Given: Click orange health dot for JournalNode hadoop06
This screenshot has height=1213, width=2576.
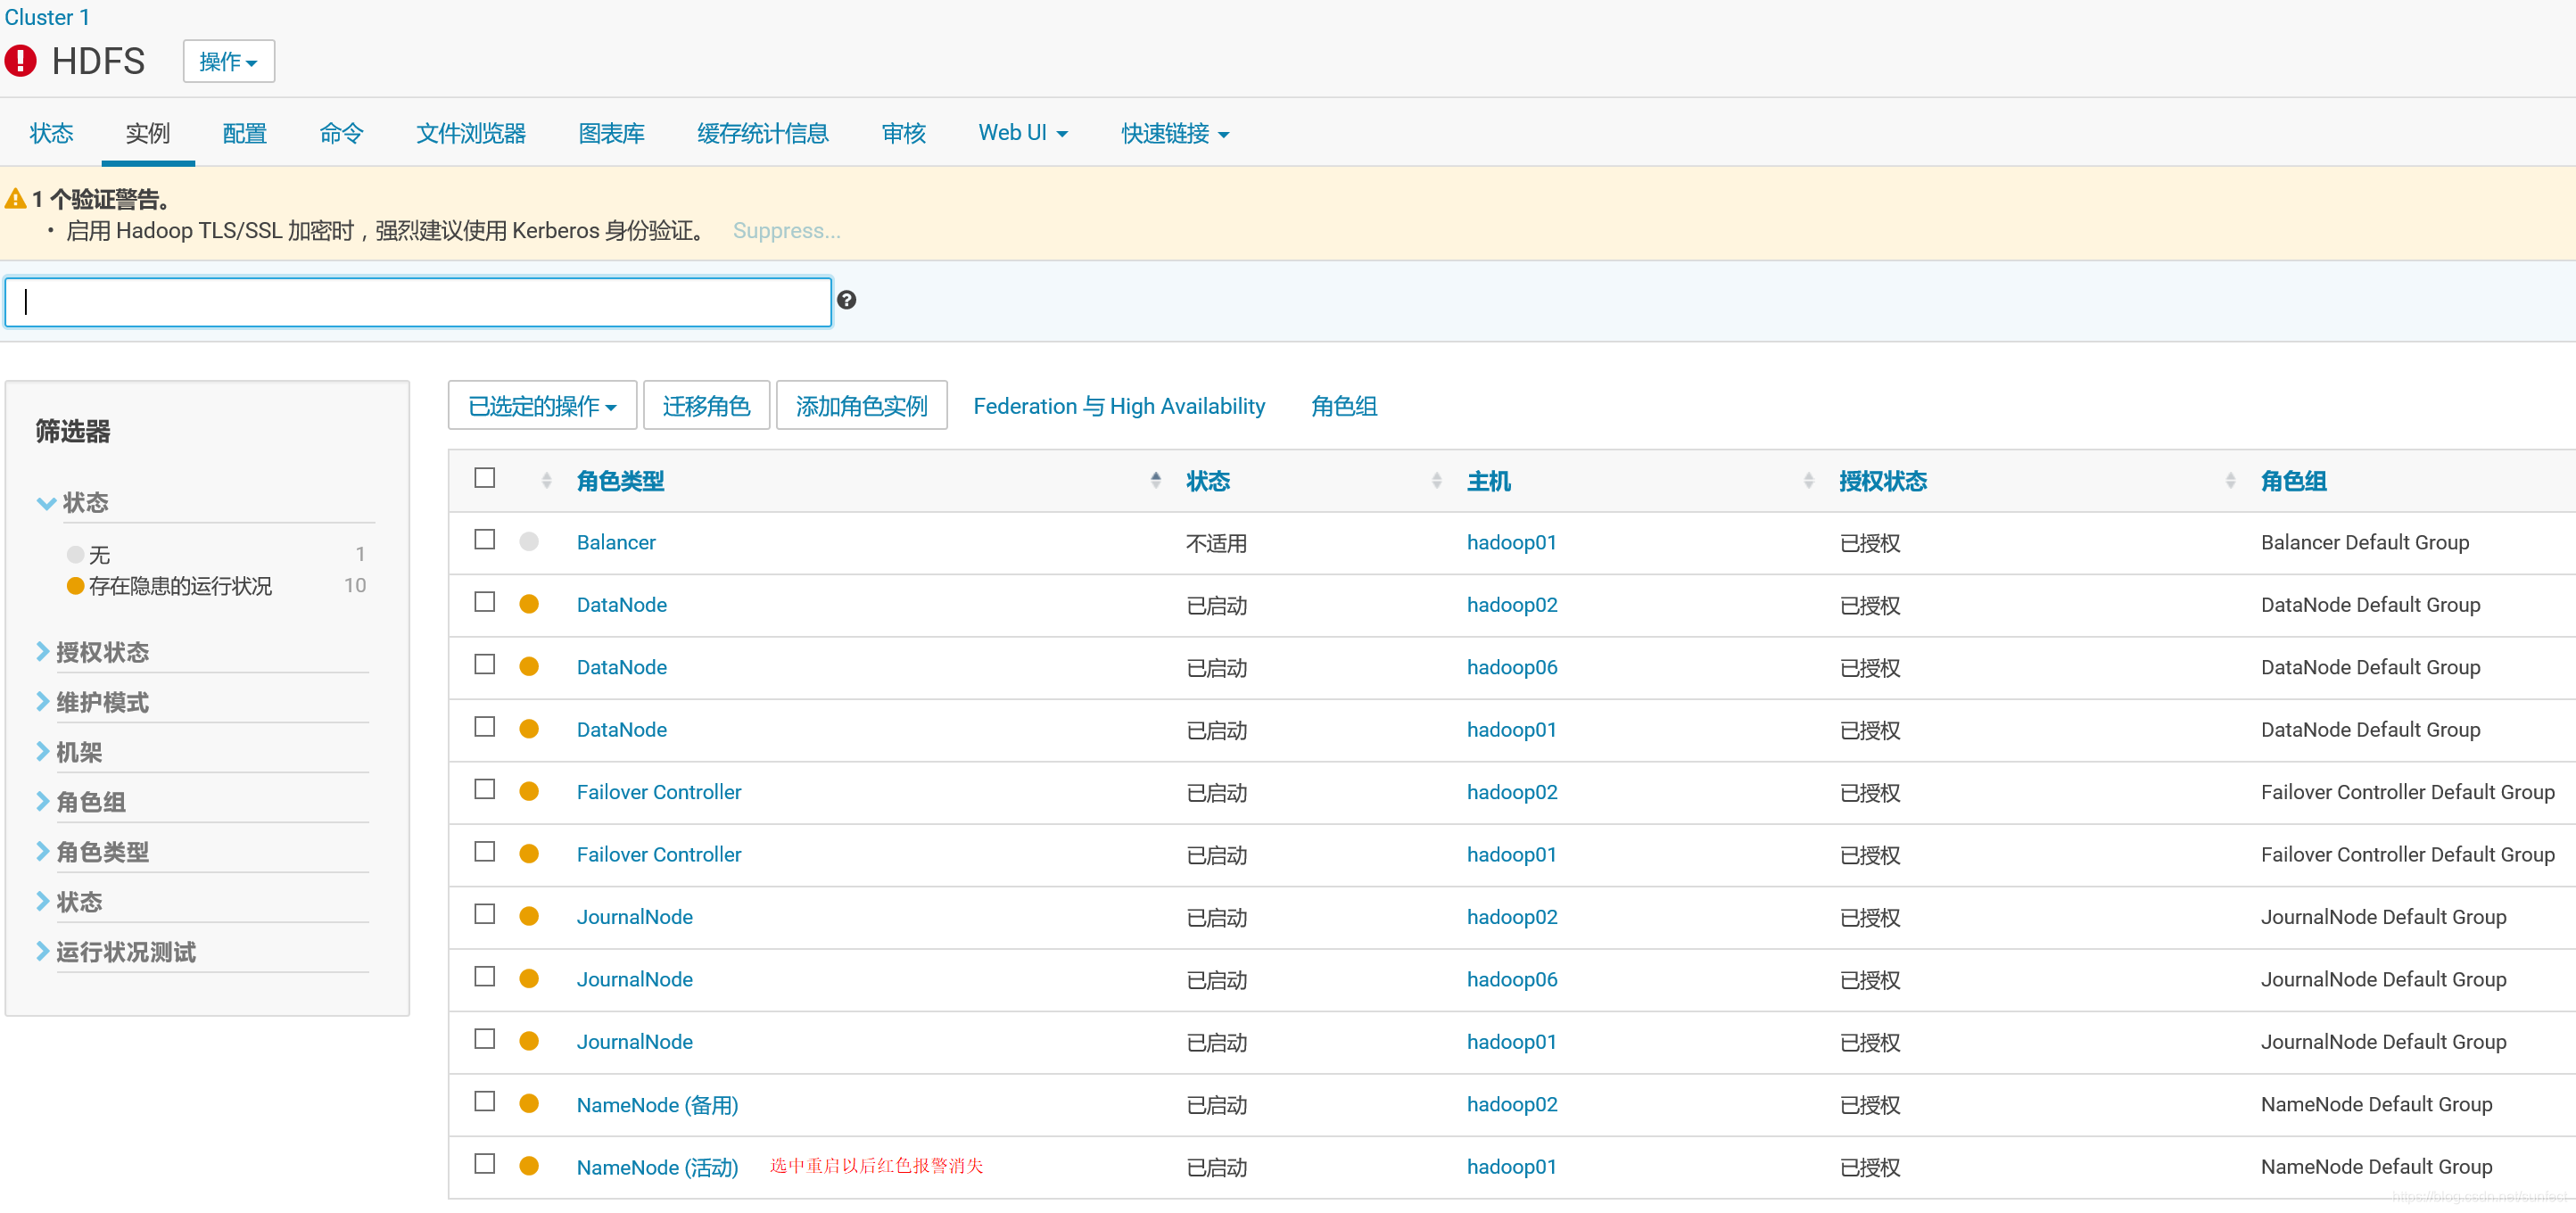Looking at the screenshot, I should 529,979.
